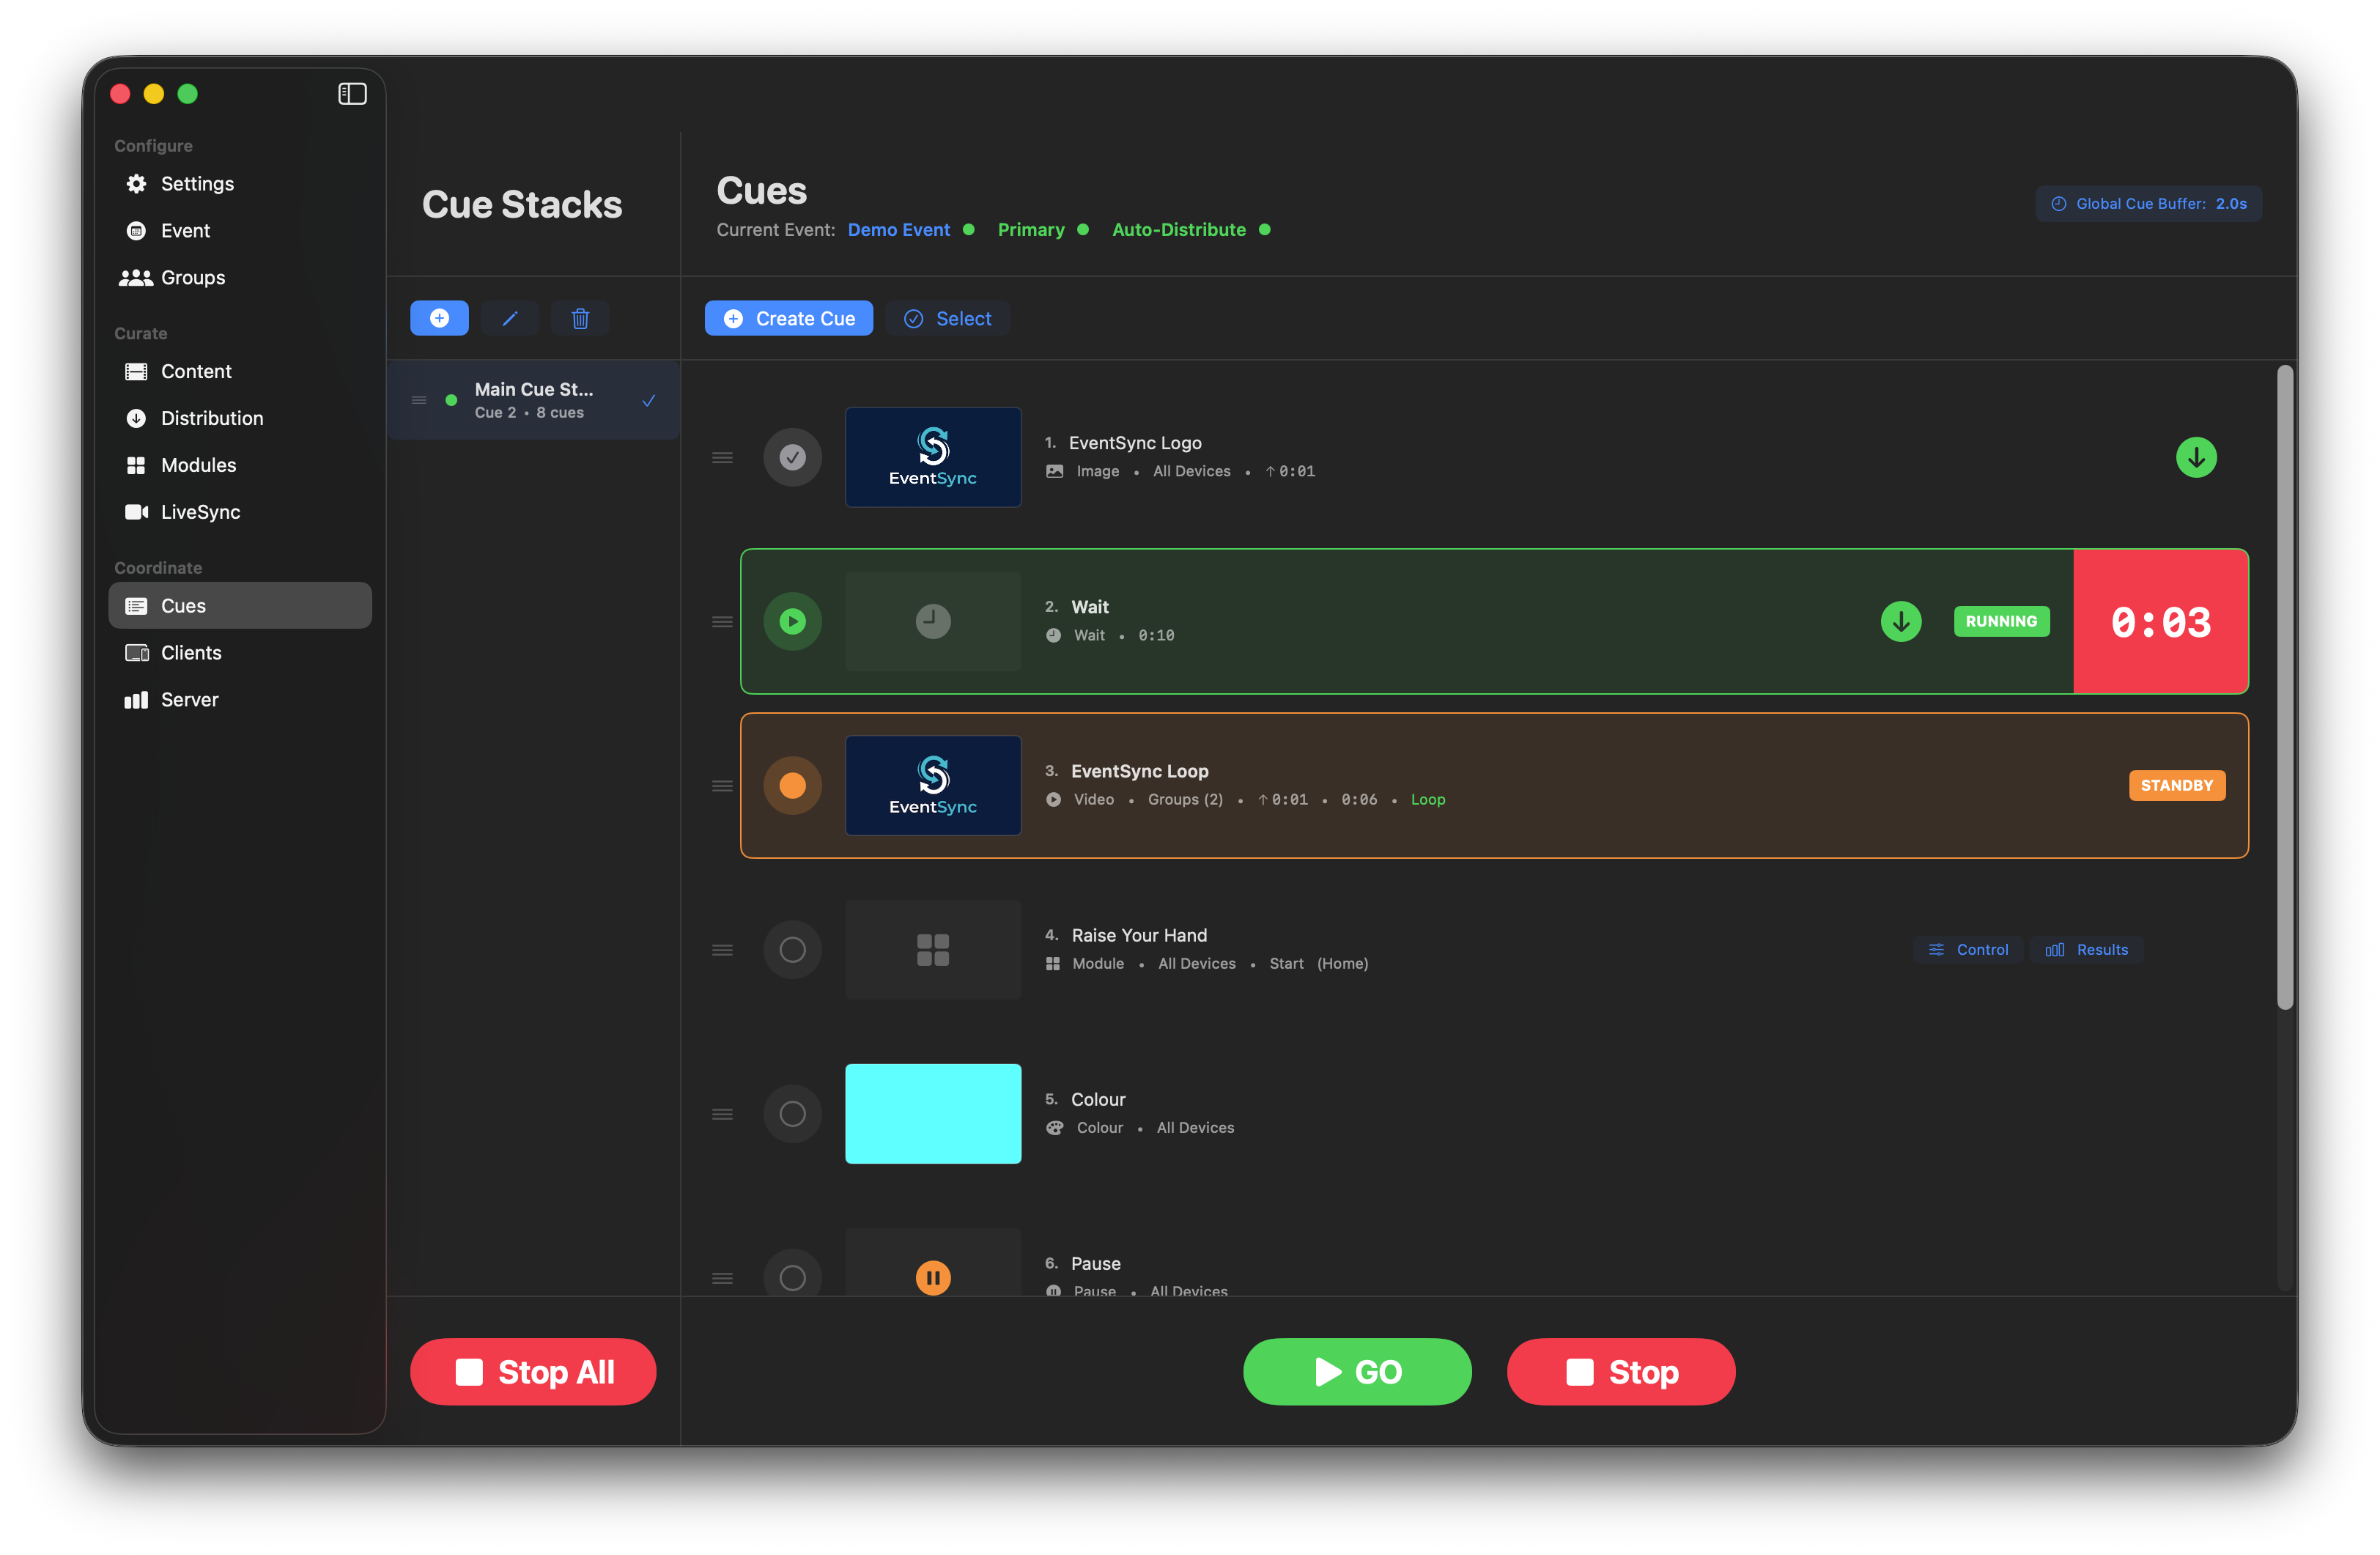2380x1555 pixels.
Task: Click the Wait cue 0:10 duration
Action: [x=1156, y=636]
